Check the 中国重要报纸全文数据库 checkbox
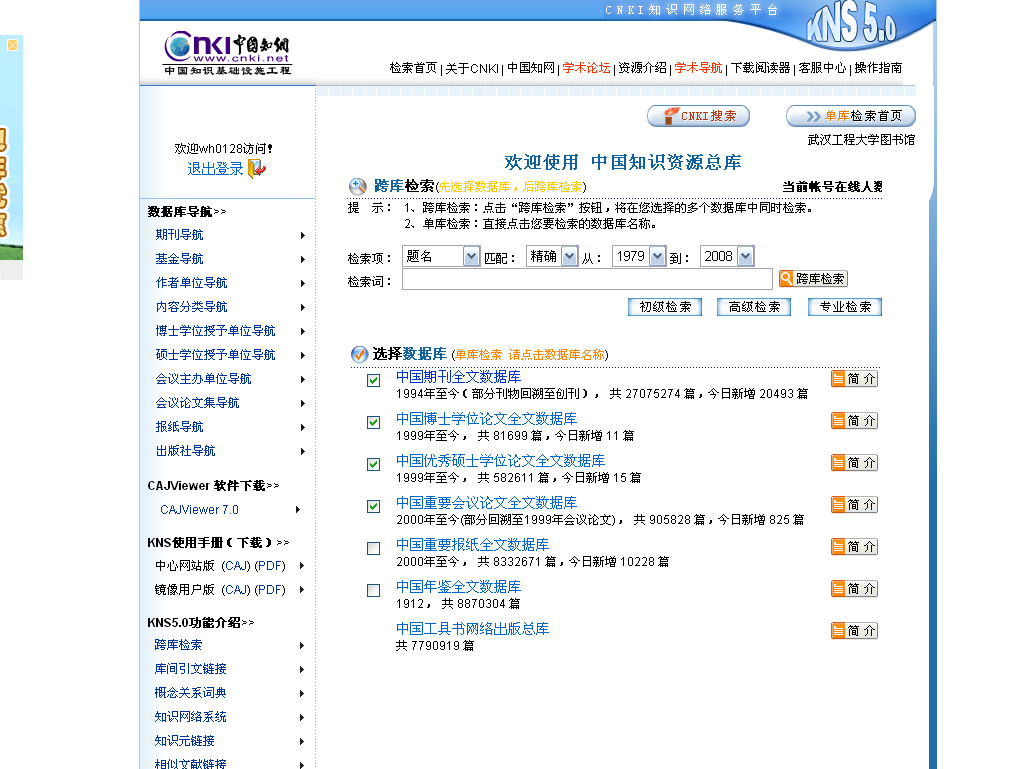This screenshot has width=1020, height=769. click(x=373, y=548)
